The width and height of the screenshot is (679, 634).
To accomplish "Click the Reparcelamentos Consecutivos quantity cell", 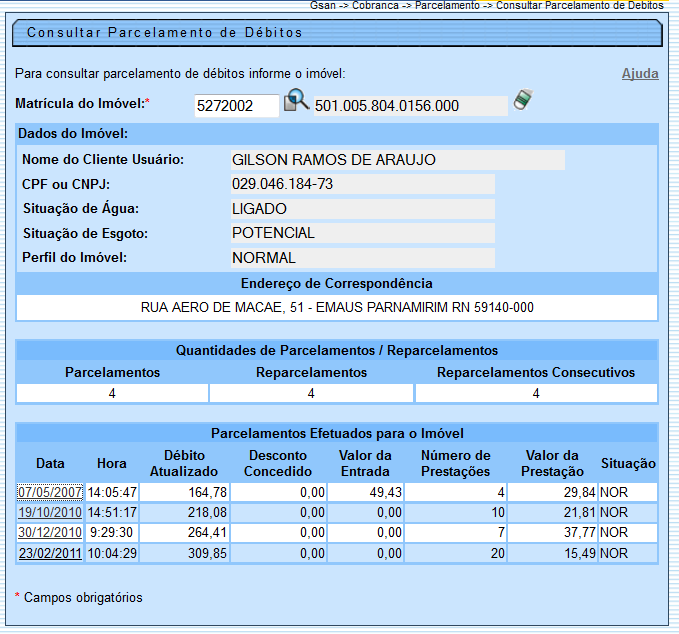I will [536, 394].
